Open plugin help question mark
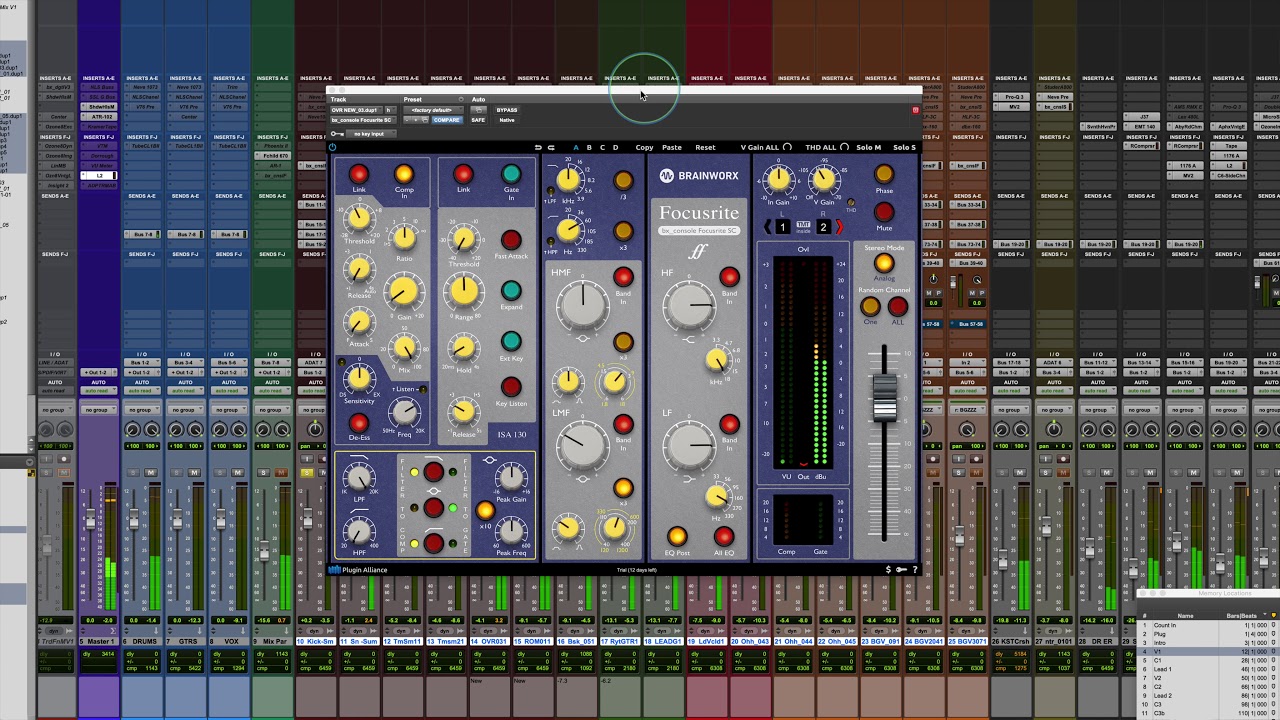1280x720 pixels. point(914,570)
